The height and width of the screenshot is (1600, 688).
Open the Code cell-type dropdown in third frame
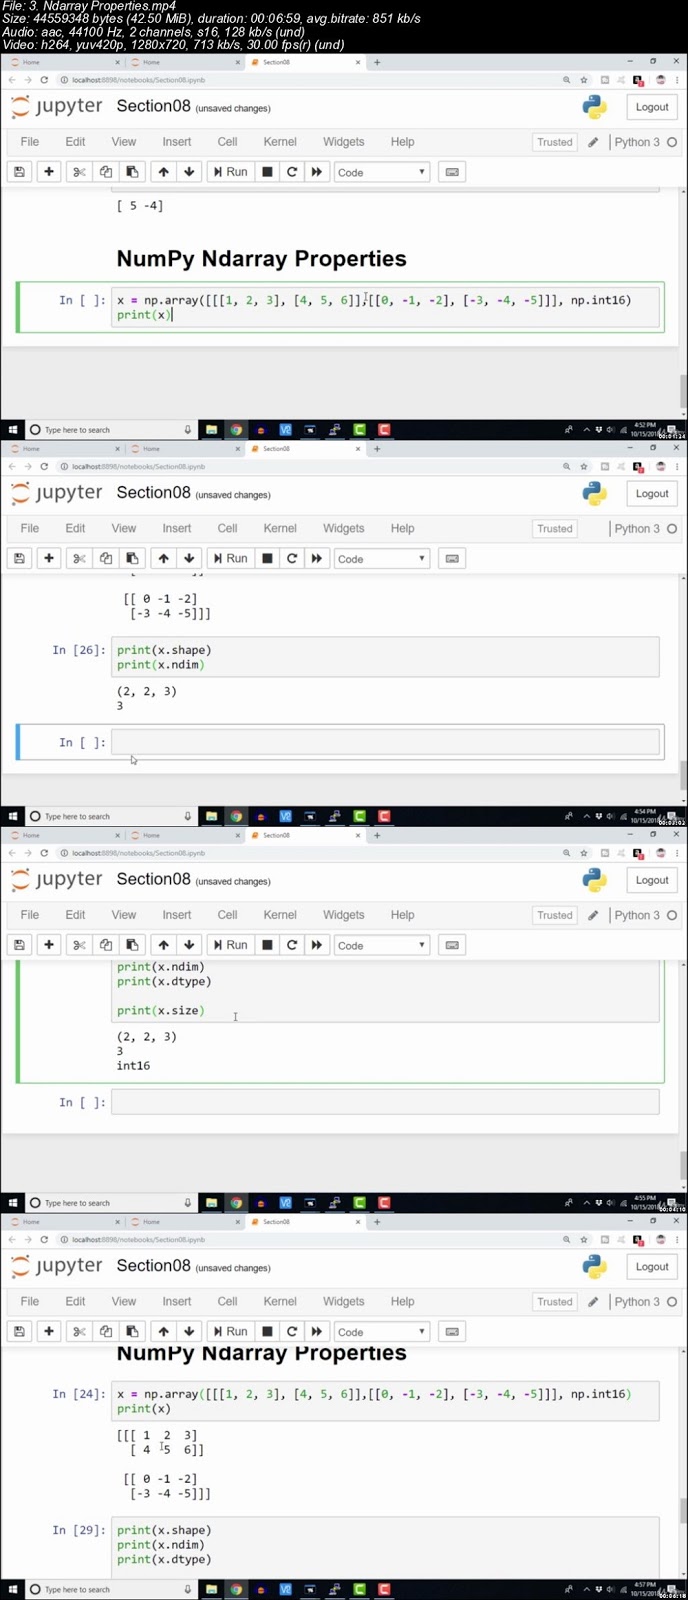click(x=381, y=945)
